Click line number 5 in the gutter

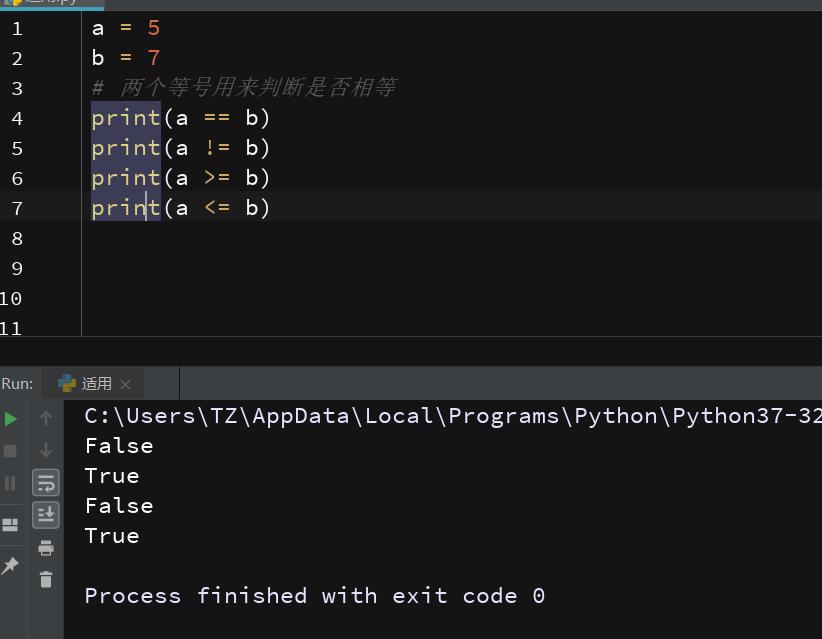pyautogui.click(x=16, y=147)
